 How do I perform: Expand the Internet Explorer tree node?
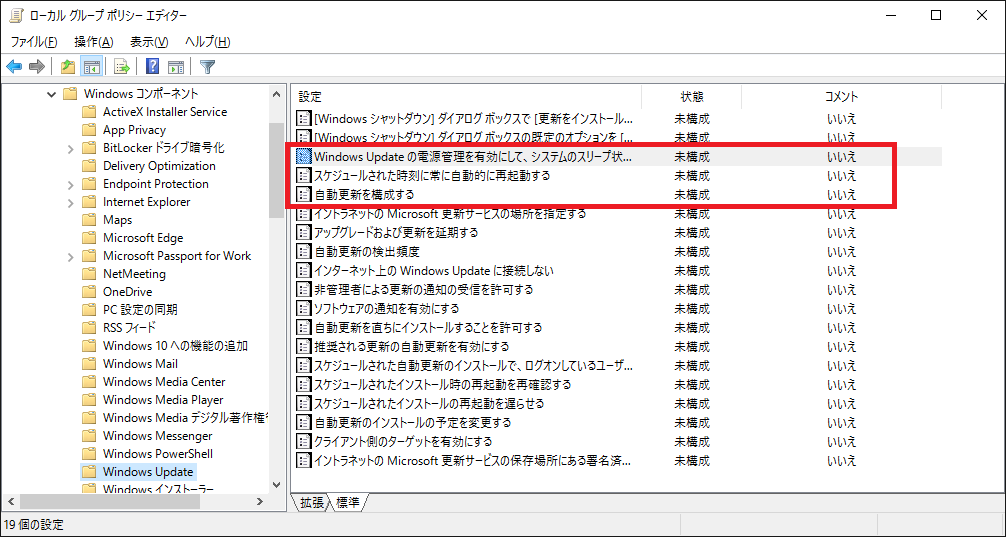70,202
